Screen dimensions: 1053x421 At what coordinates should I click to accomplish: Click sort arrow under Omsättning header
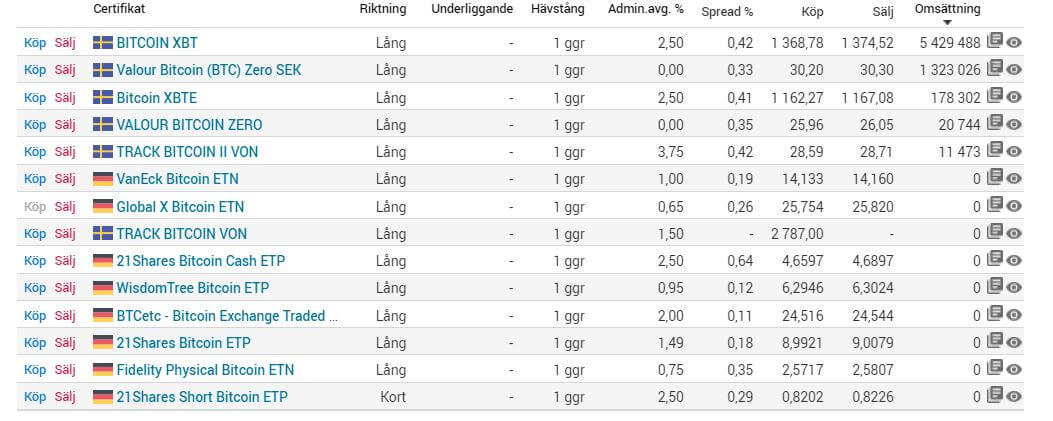coord(948,23)
